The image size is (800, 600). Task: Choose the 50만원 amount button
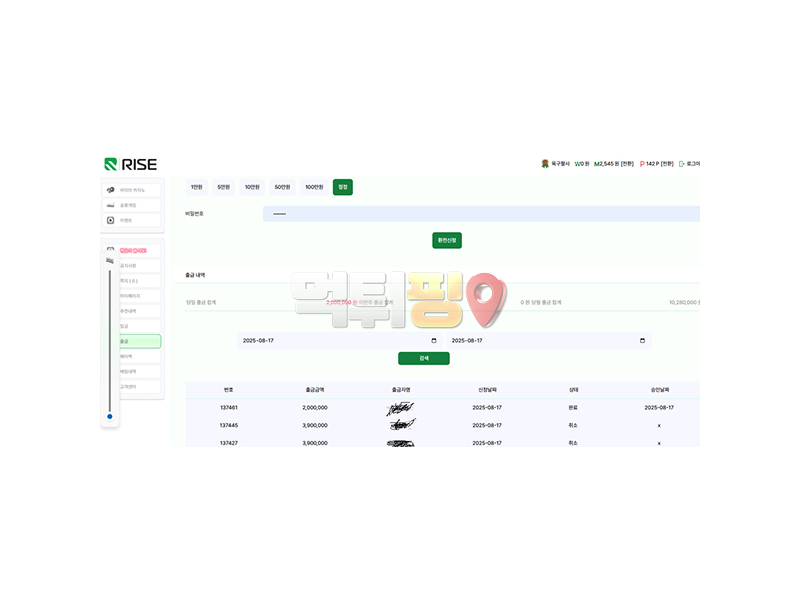pos(282,187)
